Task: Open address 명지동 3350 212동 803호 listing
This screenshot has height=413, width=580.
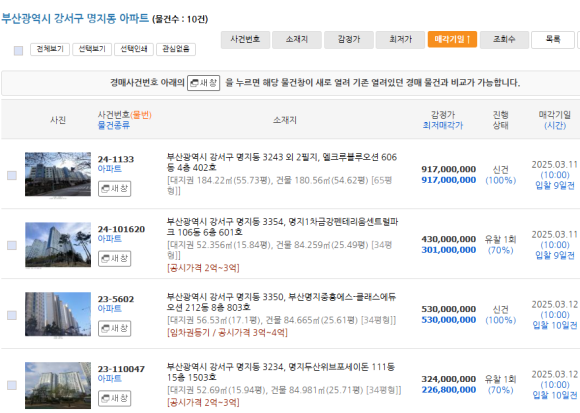Action: [x=281, y=302]
